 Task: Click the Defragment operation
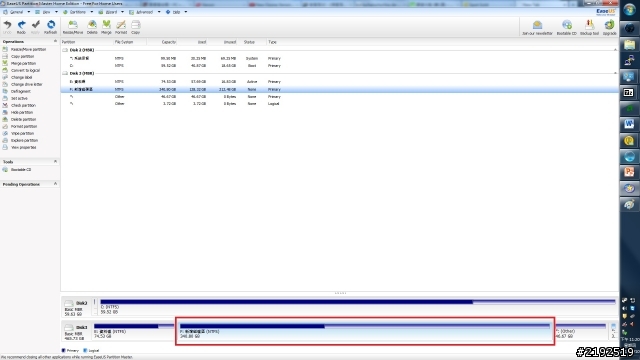point(21,91)
